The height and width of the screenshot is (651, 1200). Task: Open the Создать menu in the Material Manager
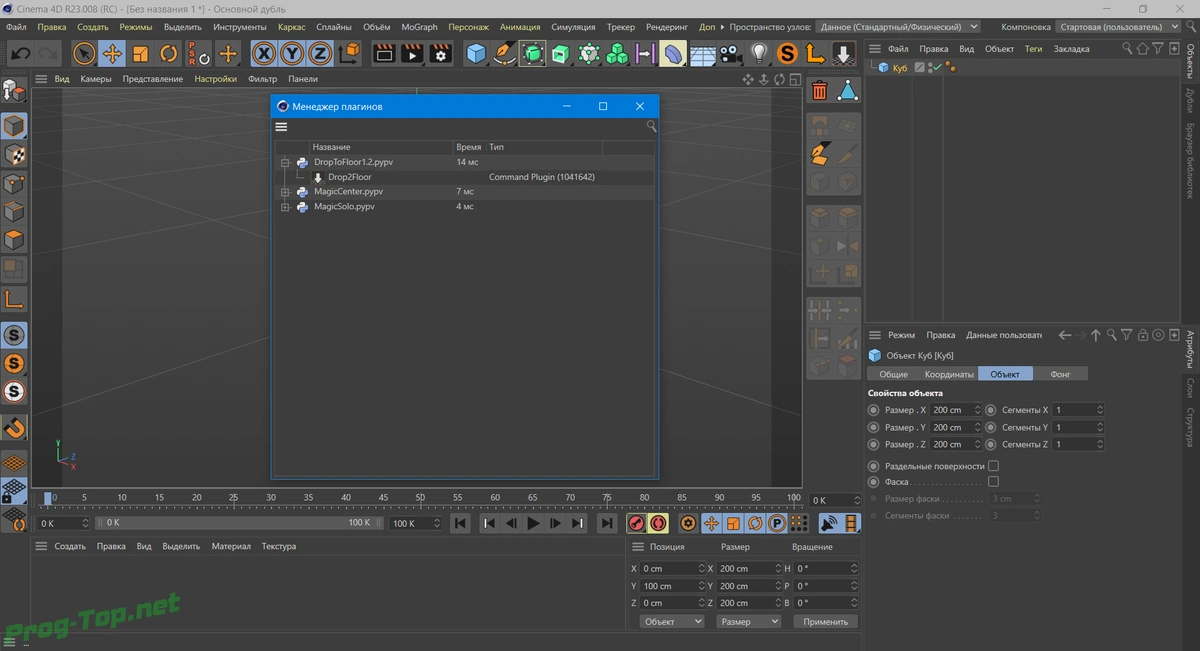[x=70, y=547]
